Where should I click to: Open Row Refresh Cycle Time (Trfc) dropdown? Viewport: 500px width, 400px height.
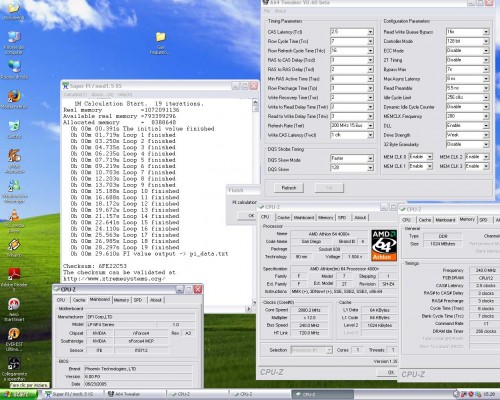pos(370,51)
